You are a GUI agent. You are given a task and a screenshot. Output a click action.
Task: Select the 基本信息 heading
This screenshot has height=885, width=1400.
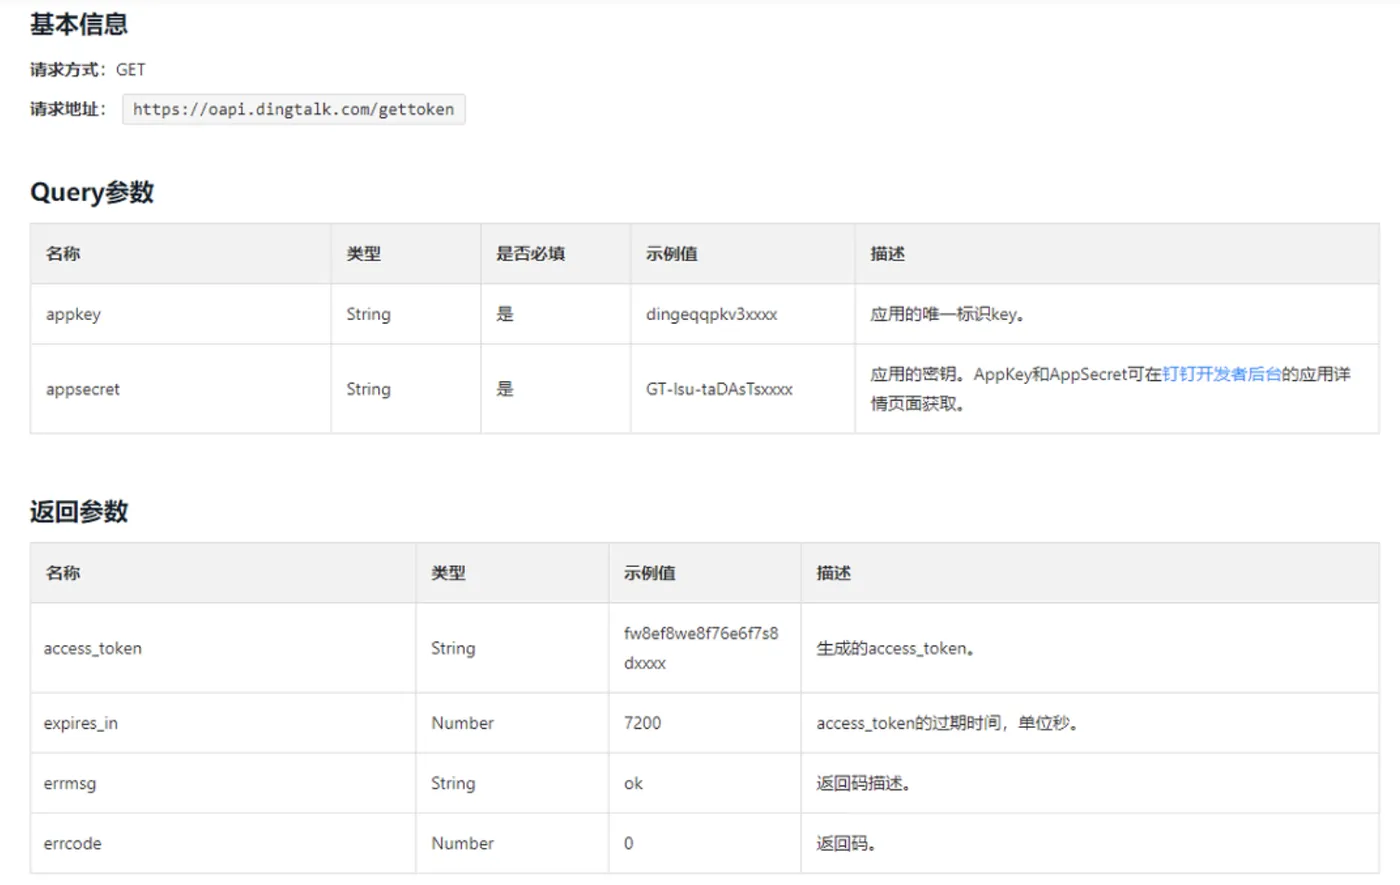pyautogui.click(x=79, y=24)
